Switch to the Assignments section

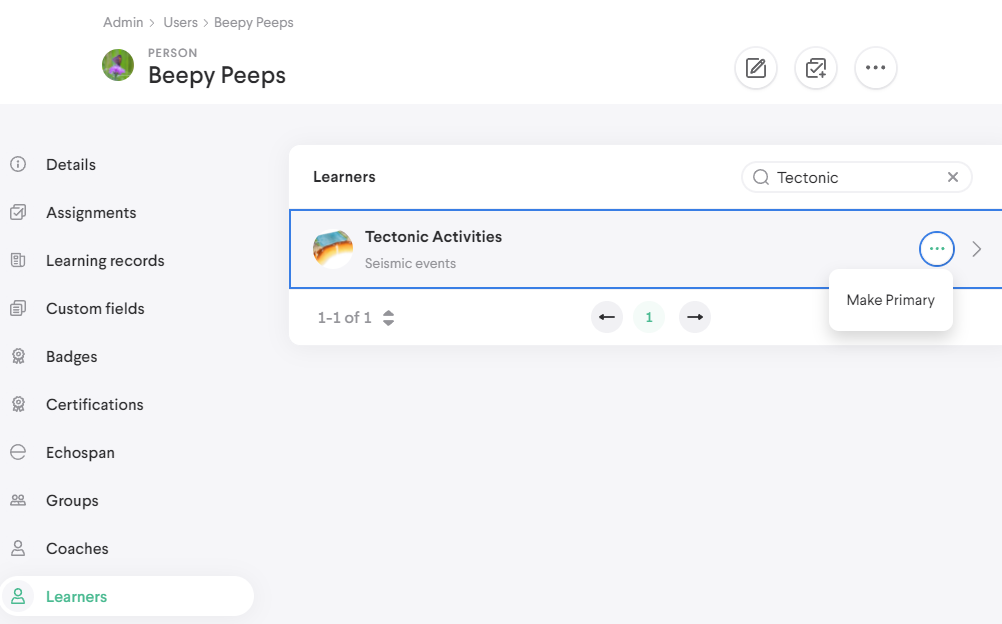91,213
